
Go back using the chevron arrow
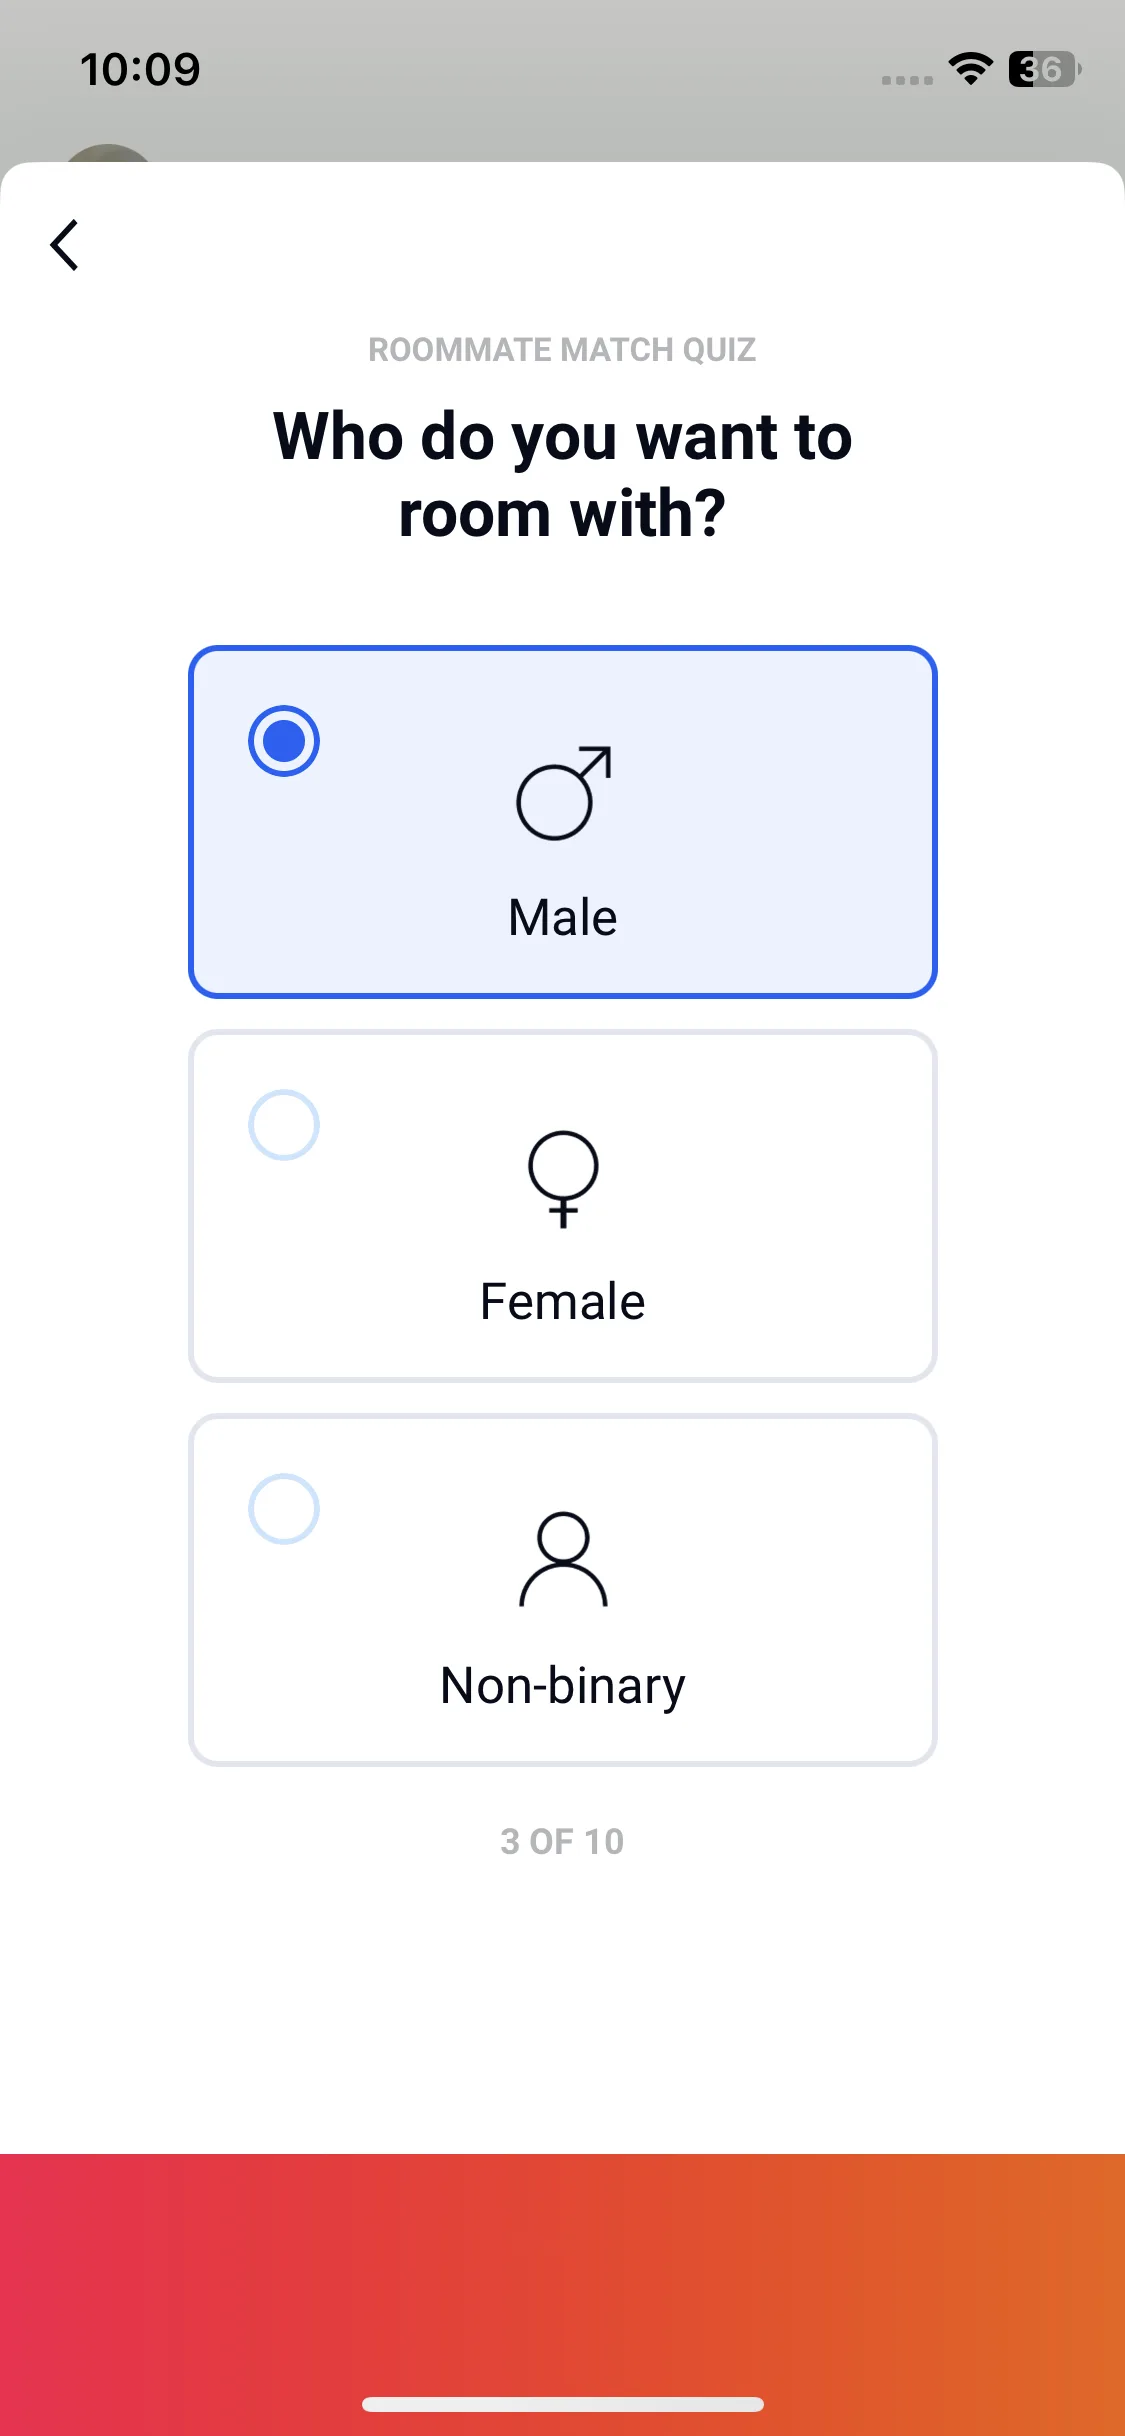(65, 245)
